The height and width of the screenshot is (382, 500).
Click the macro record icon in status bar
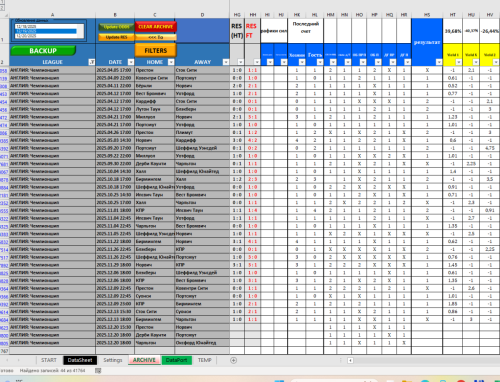pos(98,371)
